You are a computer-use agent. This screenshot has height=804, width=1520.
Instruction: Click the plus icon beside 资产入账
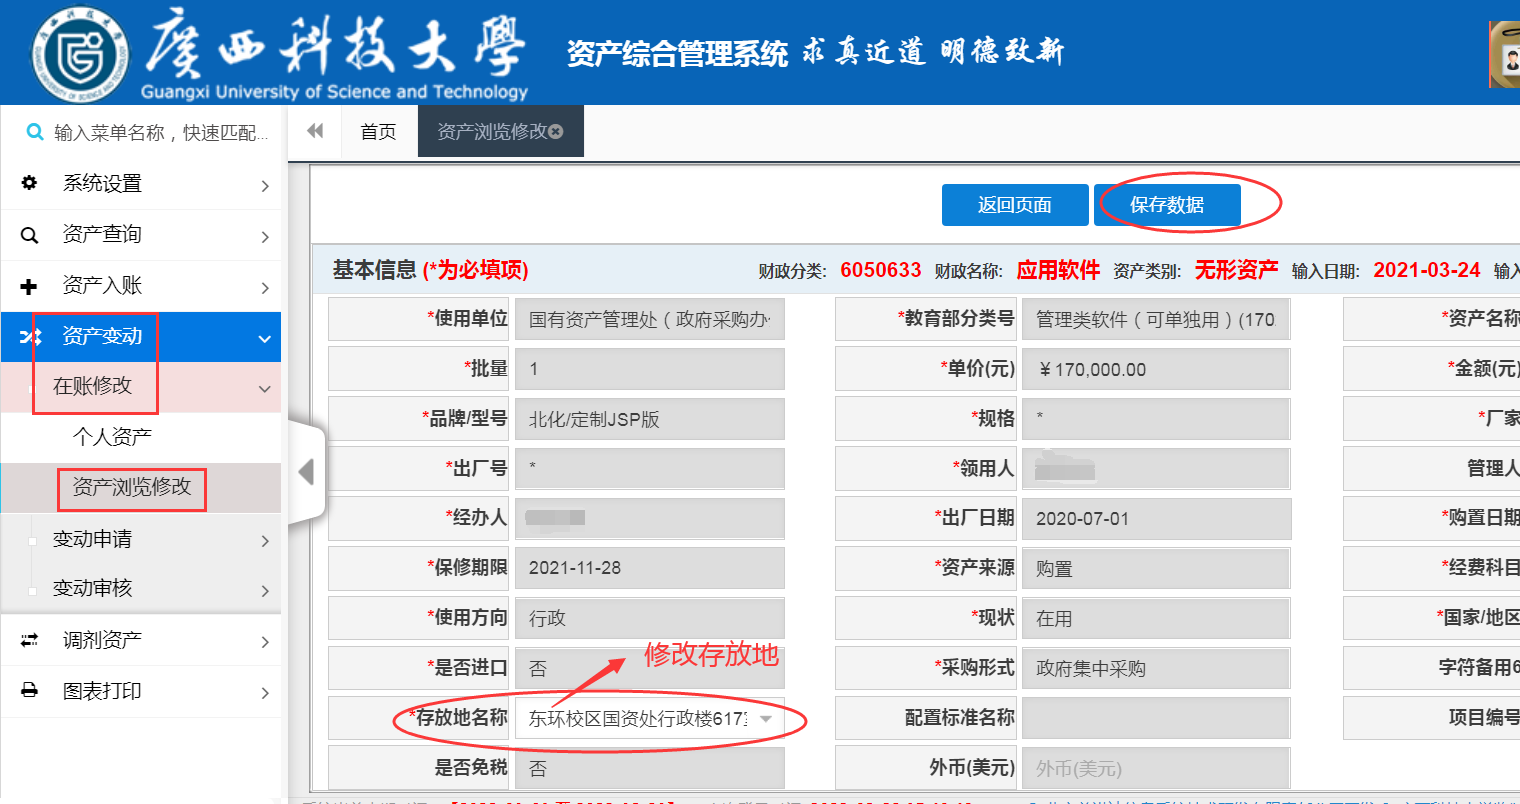click(x=29, y=287)
